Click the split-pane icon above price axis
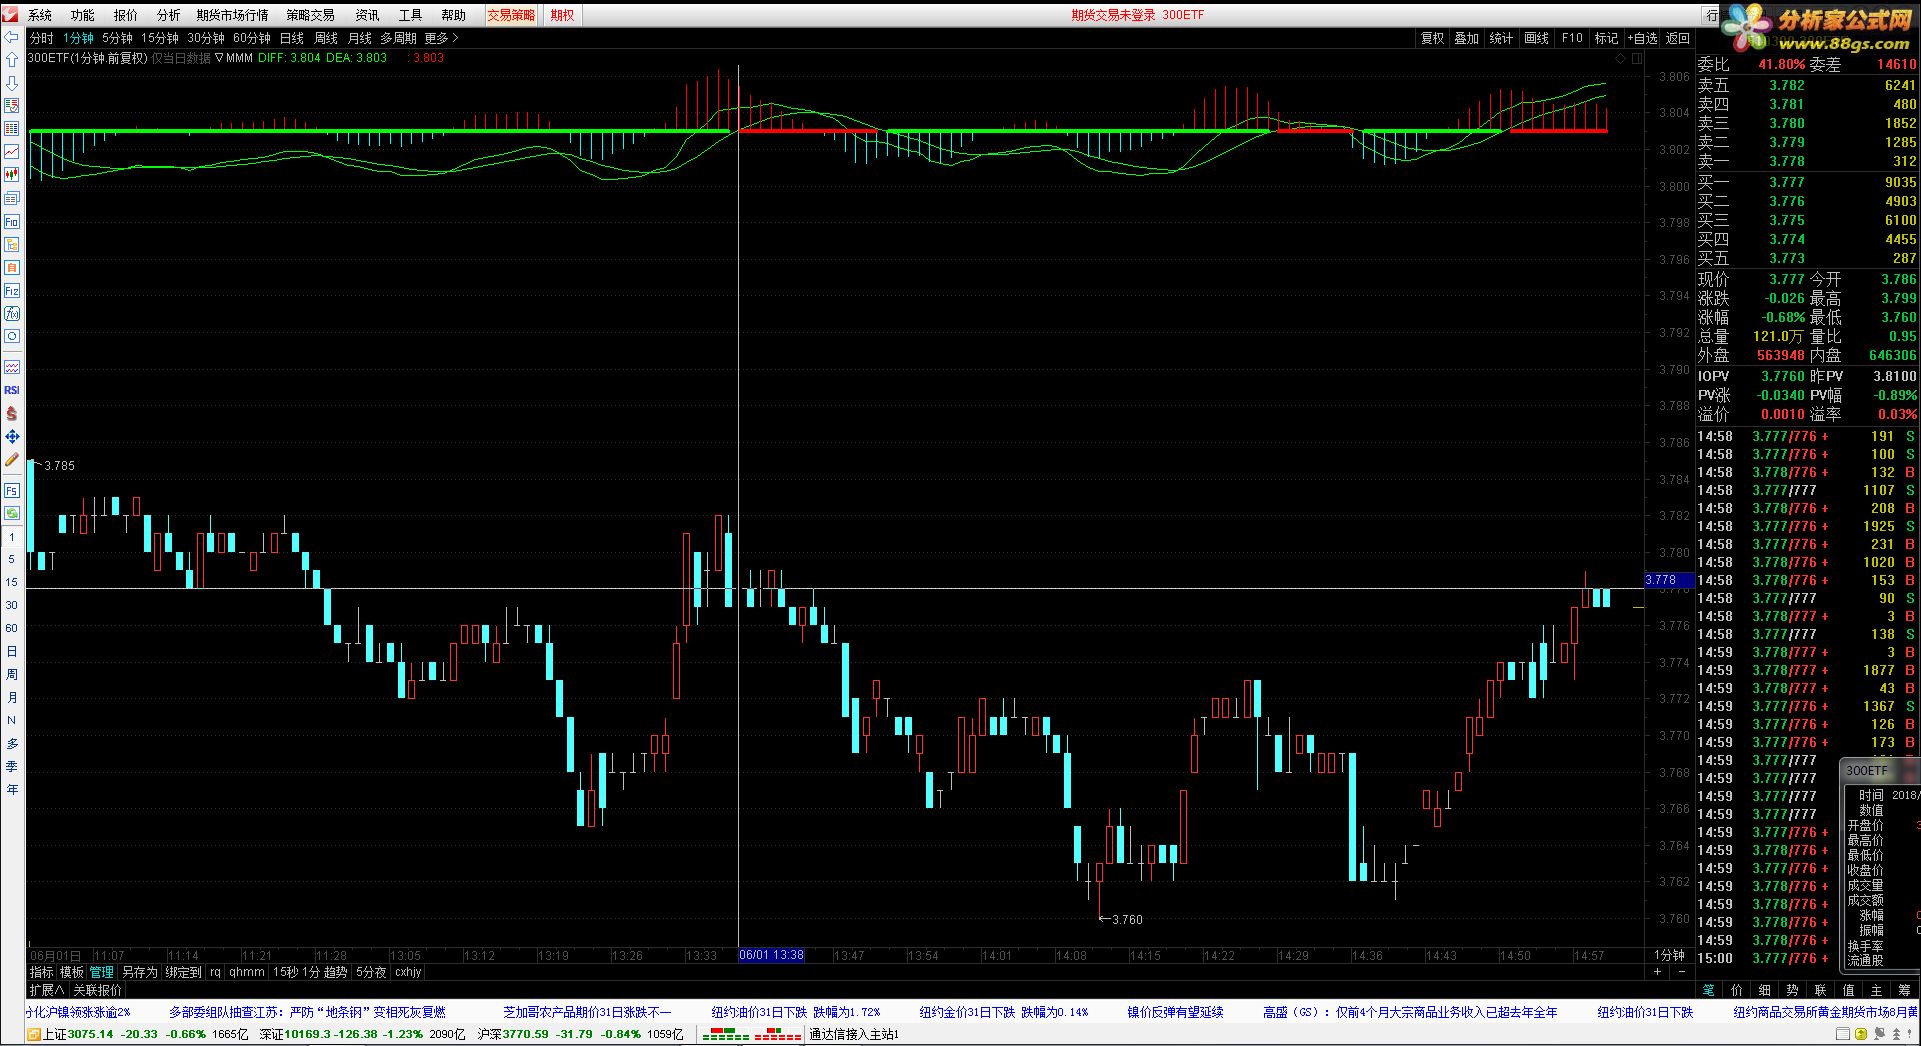The width and height of the screenshot is (1921, 1046). pyautogui.click(x=1637, y=59)
